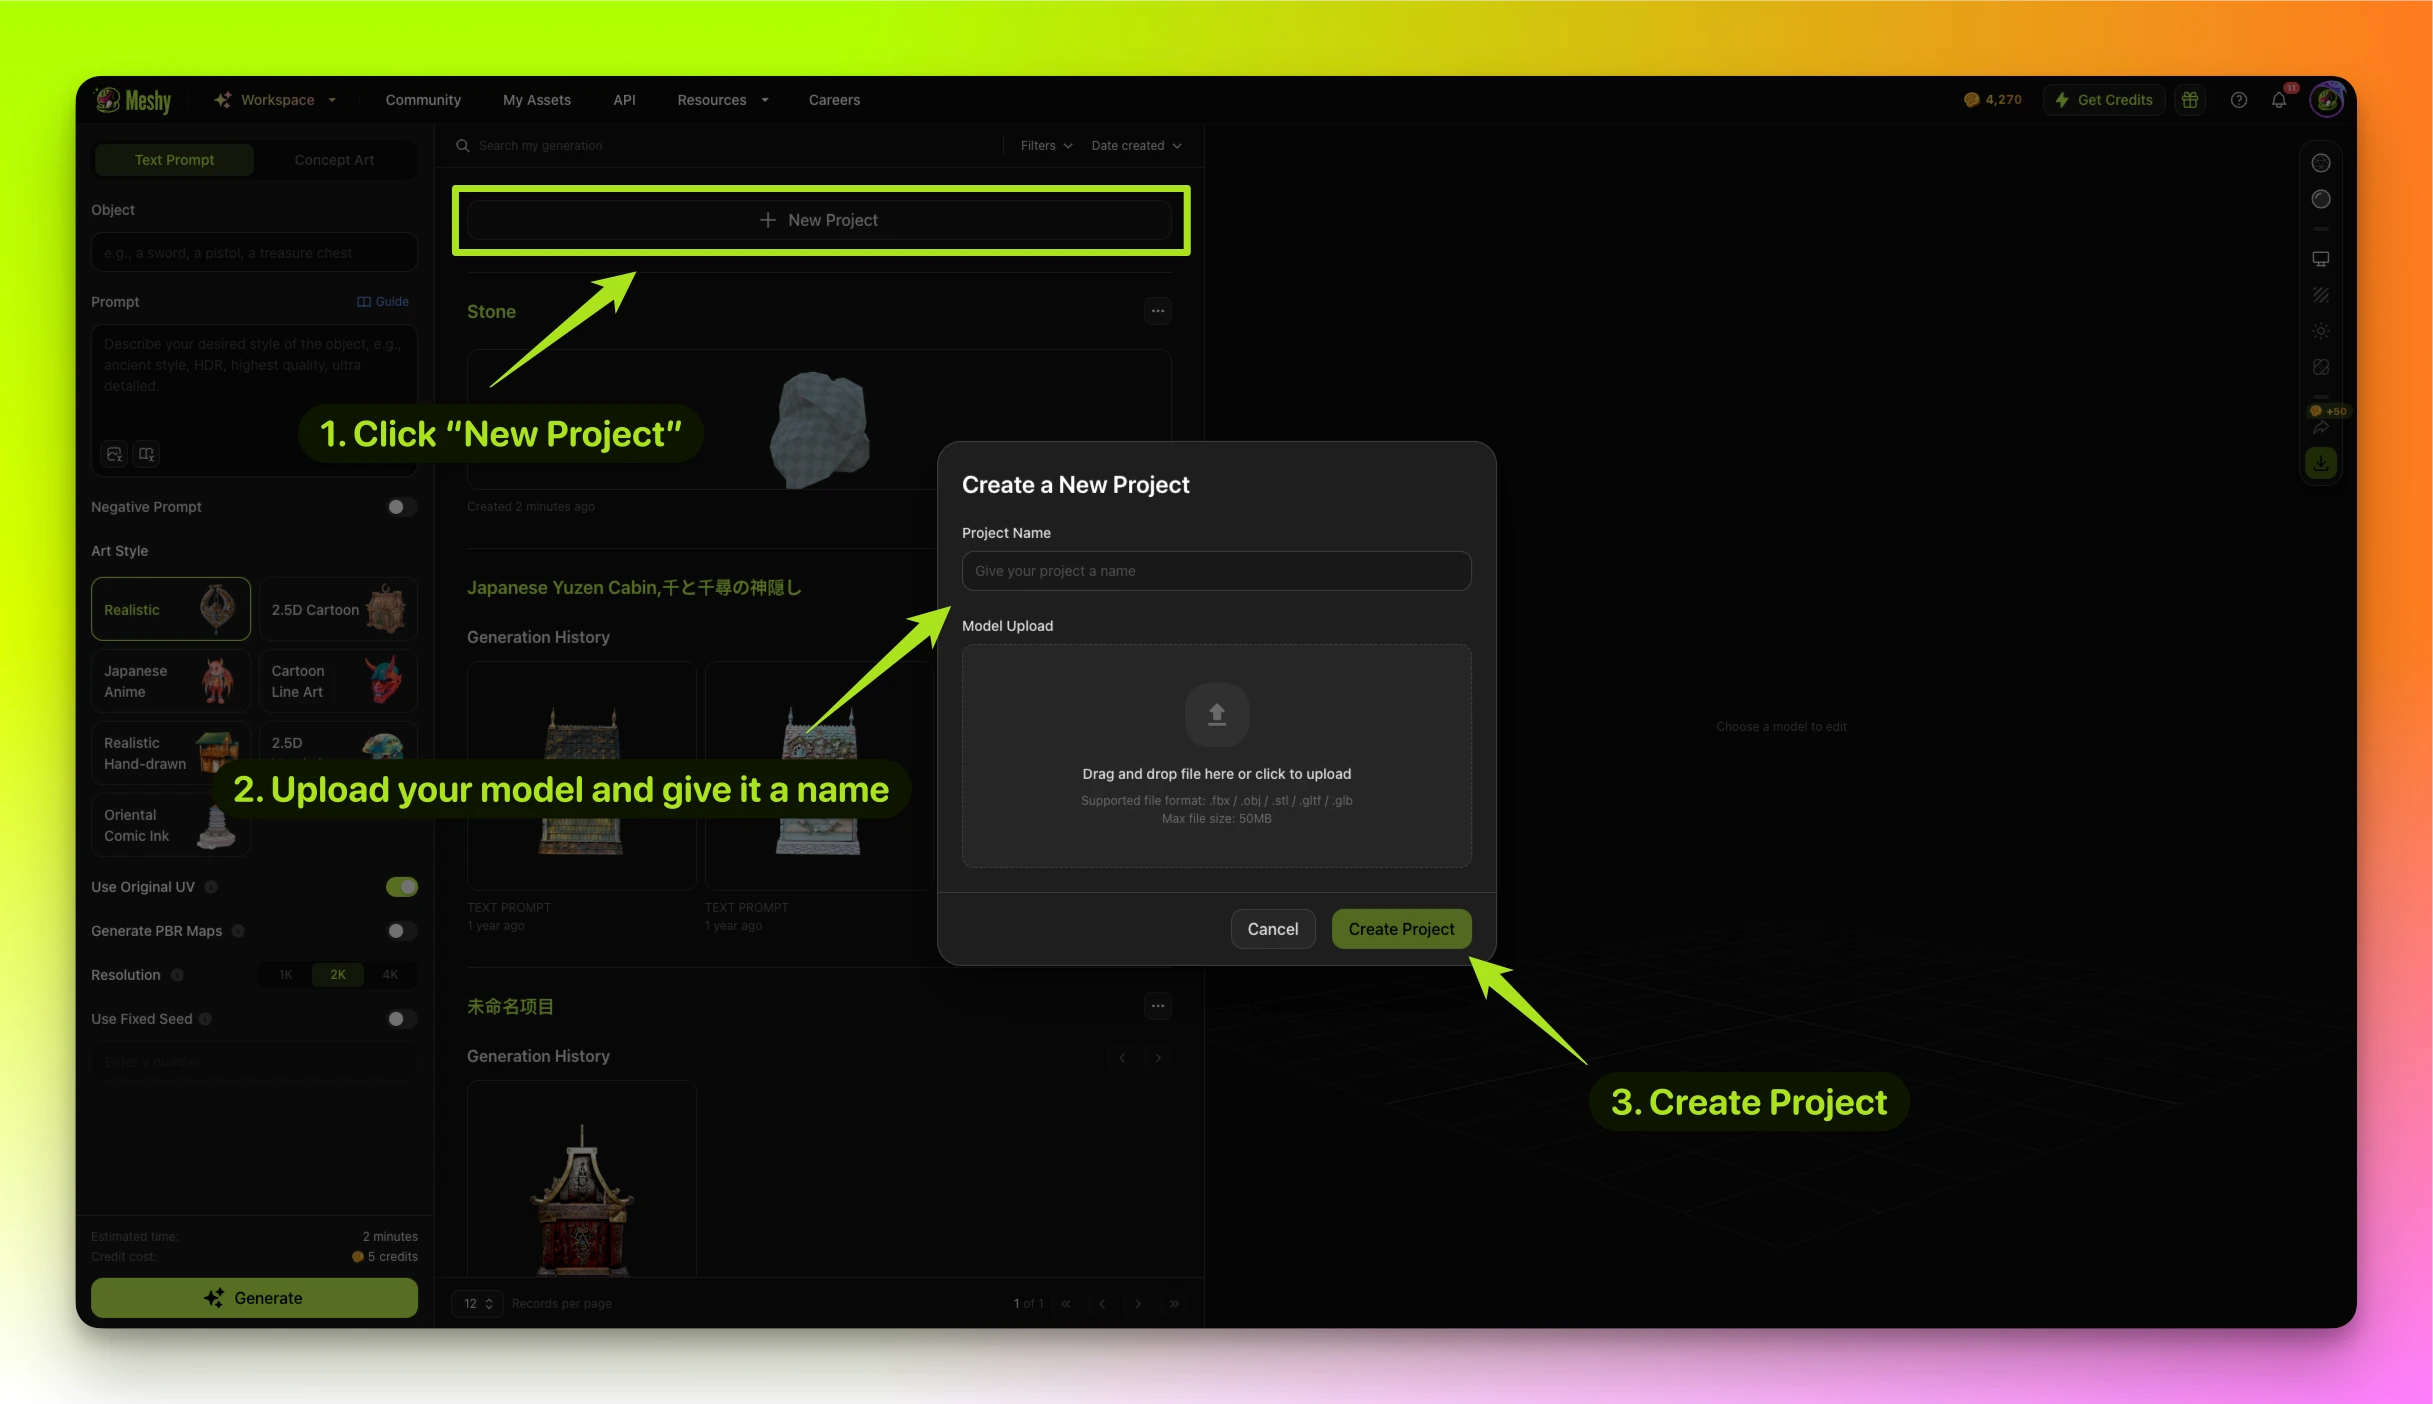Image resolution: width=2433 pixels, height=1404 pixels.
Task: Turn off Use Original UV switch
Action: point(401,887)
